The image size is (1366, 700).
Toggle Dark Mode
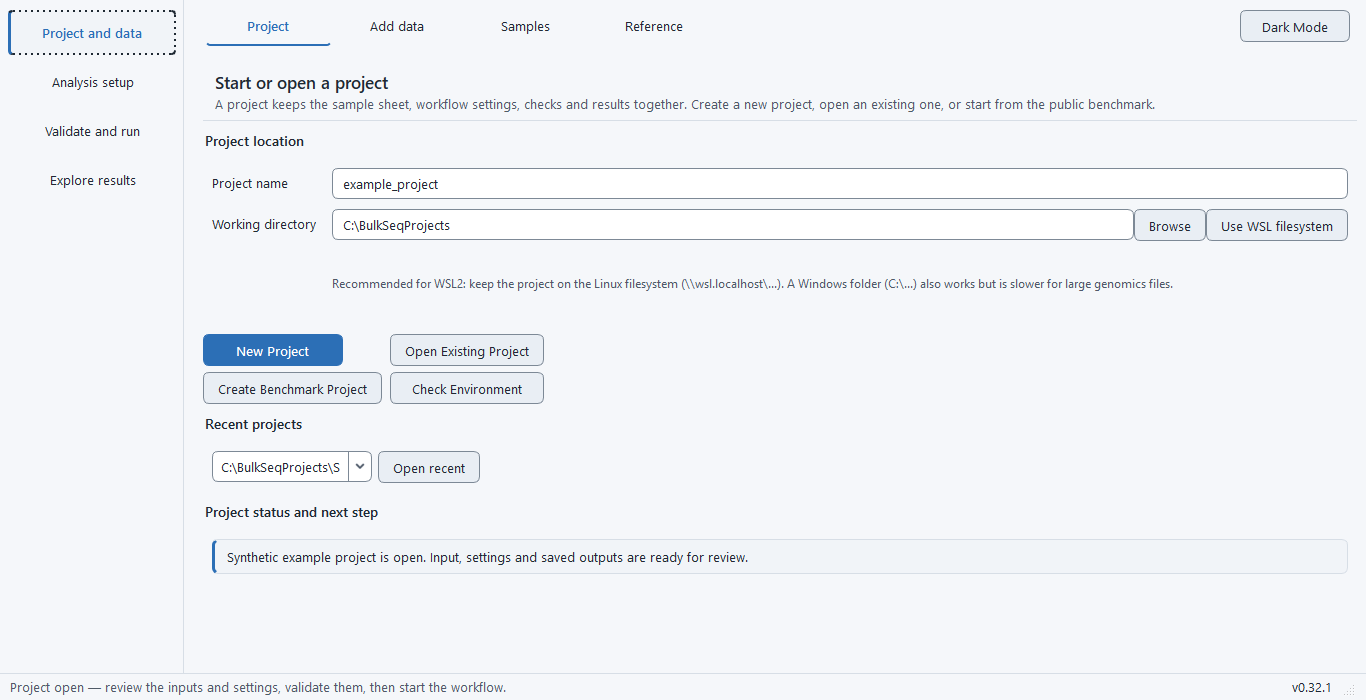point(1294,27)
